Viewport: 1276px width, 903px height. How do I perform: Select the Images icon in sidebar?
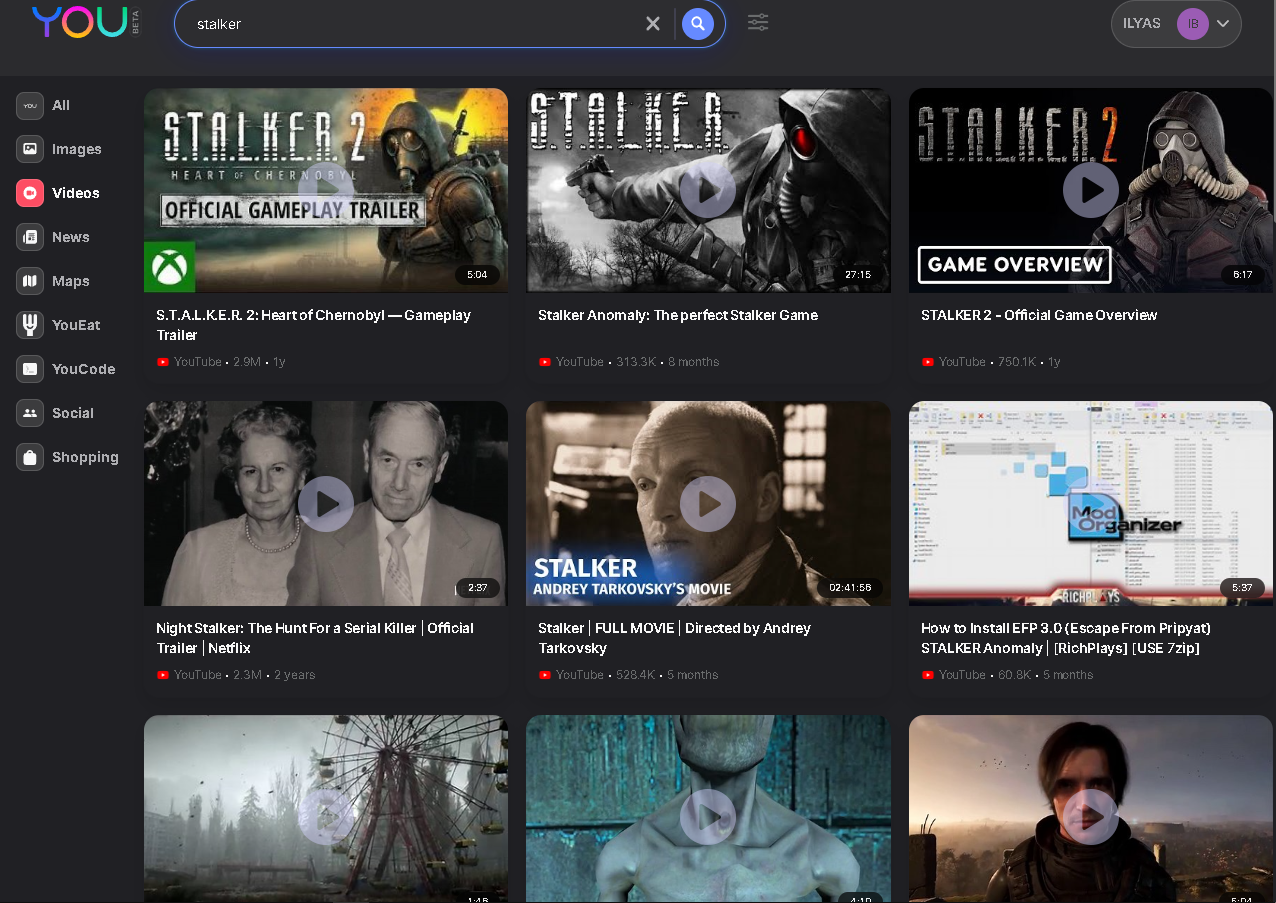[30, 149]
